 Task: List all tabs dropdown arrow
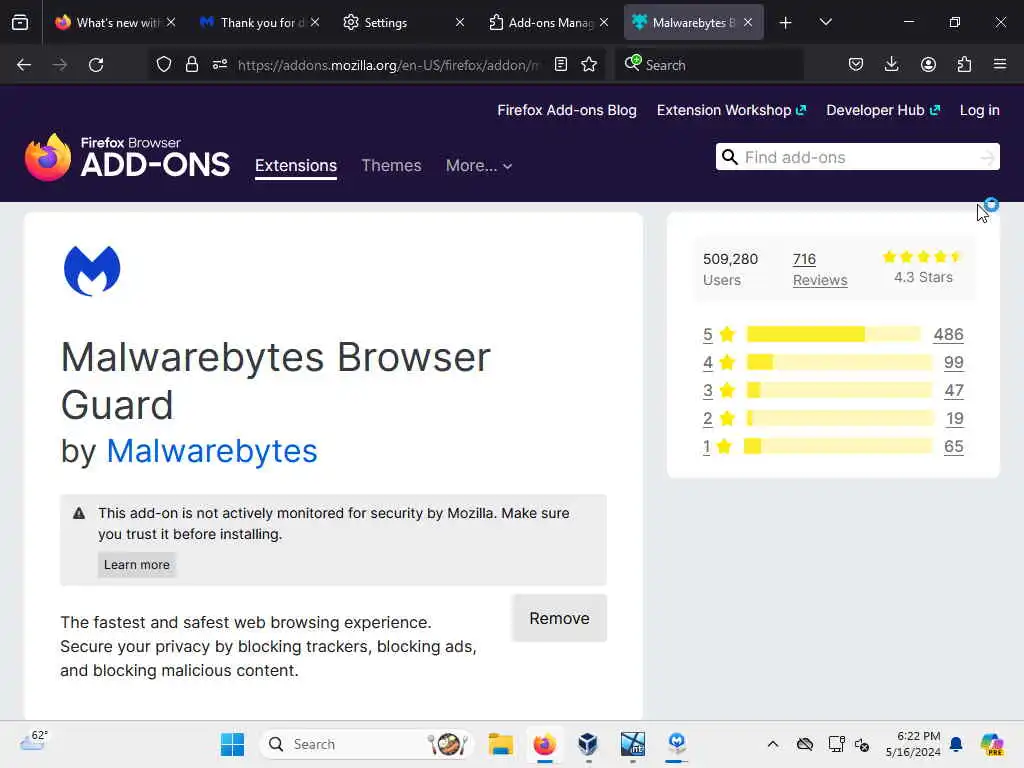click(825, 23)
